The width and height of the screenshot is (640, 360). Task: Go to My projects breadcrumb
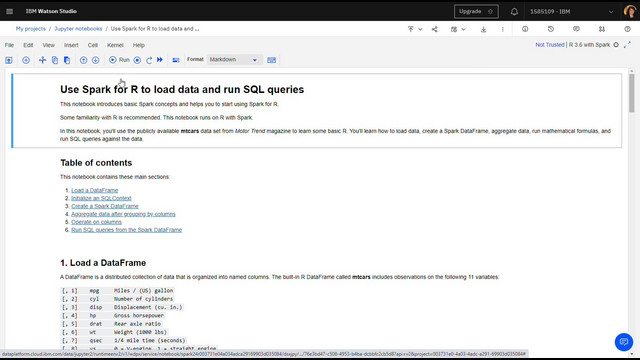tap(31, 29)
